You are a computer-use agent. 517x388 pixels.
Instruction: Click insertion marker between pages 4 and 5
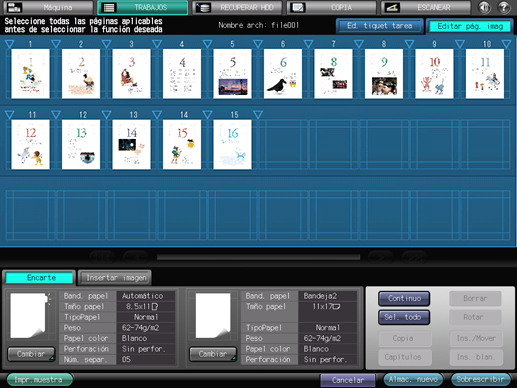[207, 44]
